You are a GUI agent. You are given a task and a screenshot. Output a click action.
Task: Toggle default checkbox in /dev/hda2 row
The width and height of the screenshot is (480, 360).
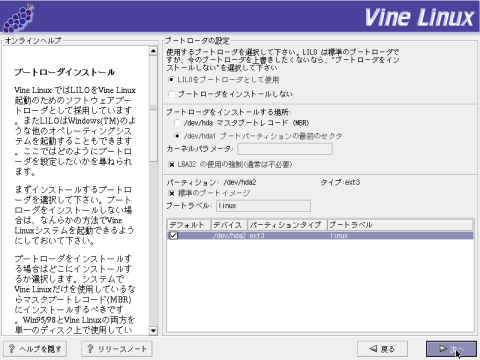coord(174,235)
